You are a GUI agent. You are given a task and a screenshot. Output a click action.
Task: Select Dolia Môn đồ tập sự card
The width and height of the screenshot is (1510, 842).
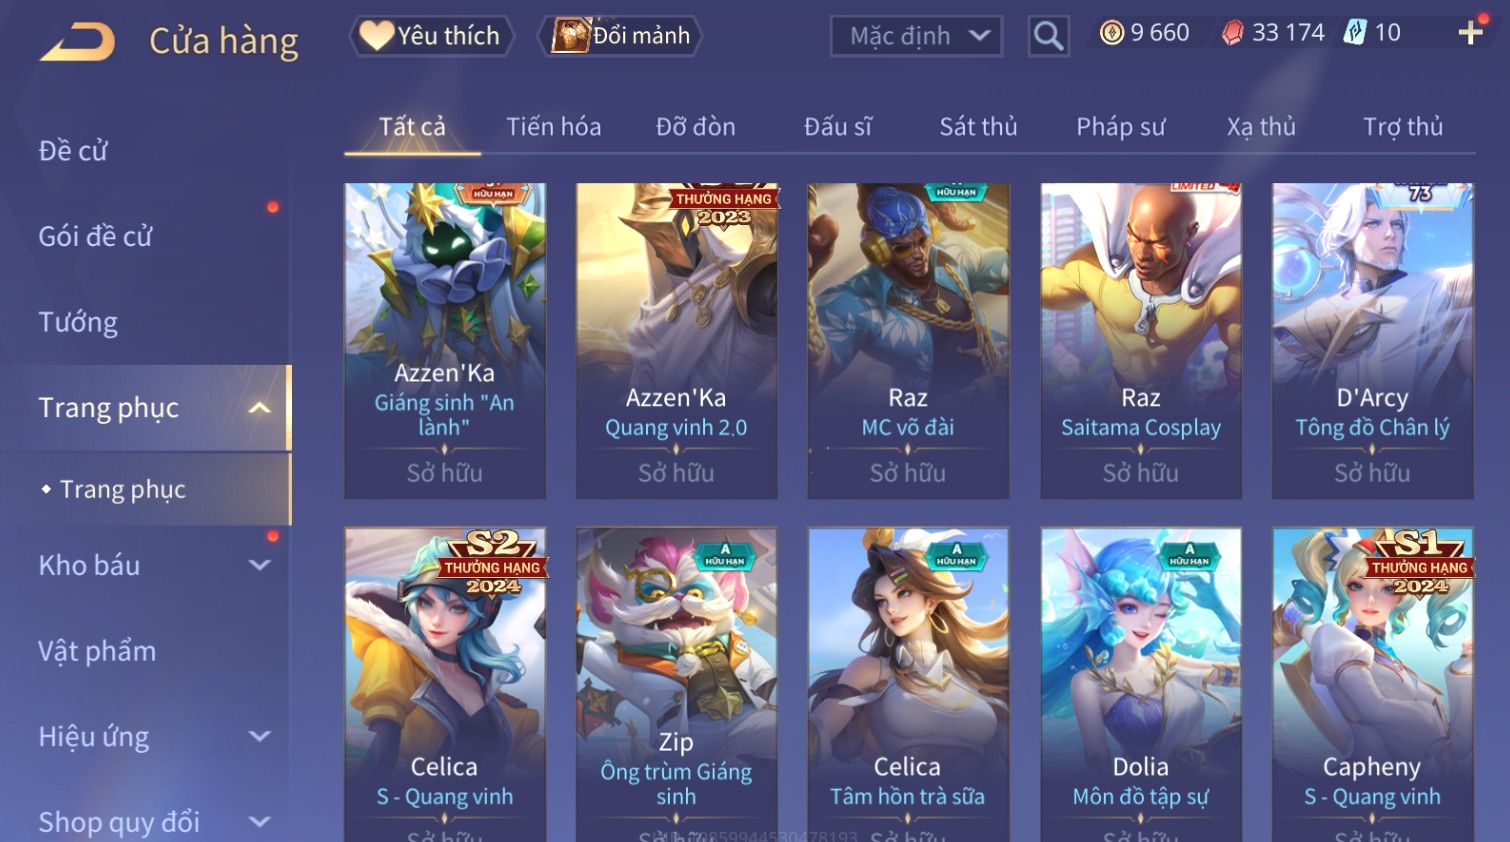click(1141, 685)
